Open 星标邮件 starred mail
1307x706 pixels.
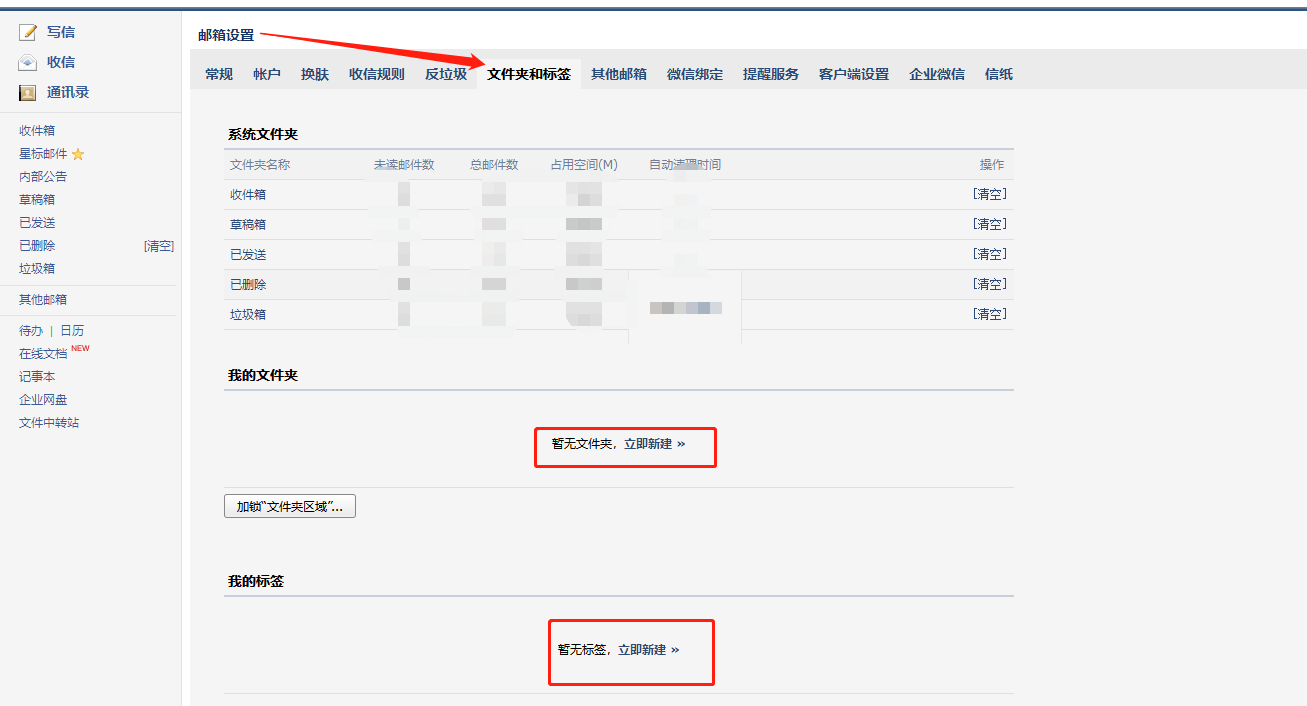43,154
